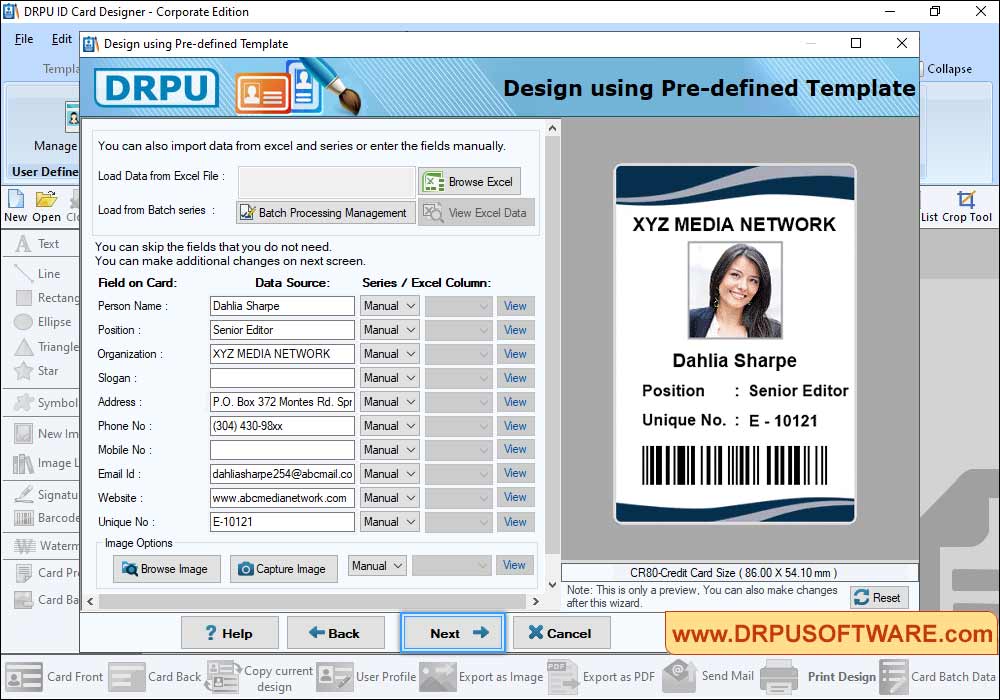Click the Open folder icon

(46, 207)
